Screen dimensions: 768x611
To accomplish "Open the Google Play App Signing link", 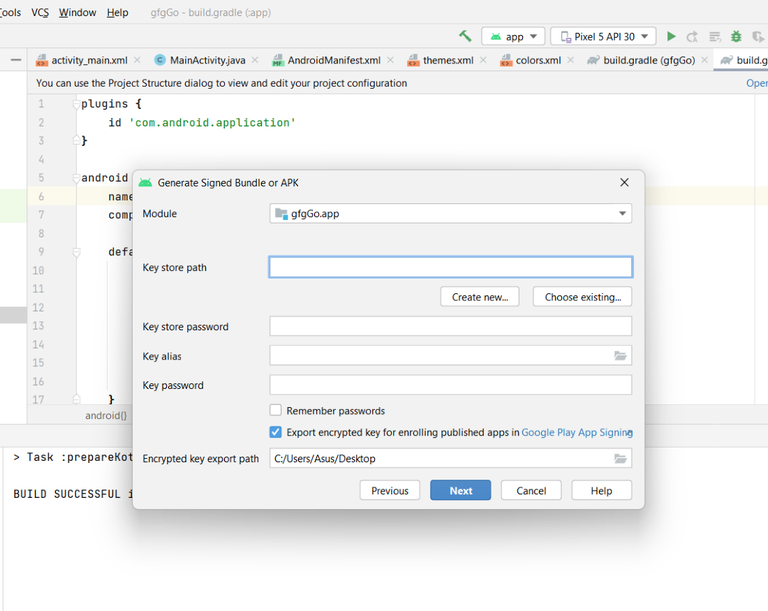I will (x=577, y=433).
